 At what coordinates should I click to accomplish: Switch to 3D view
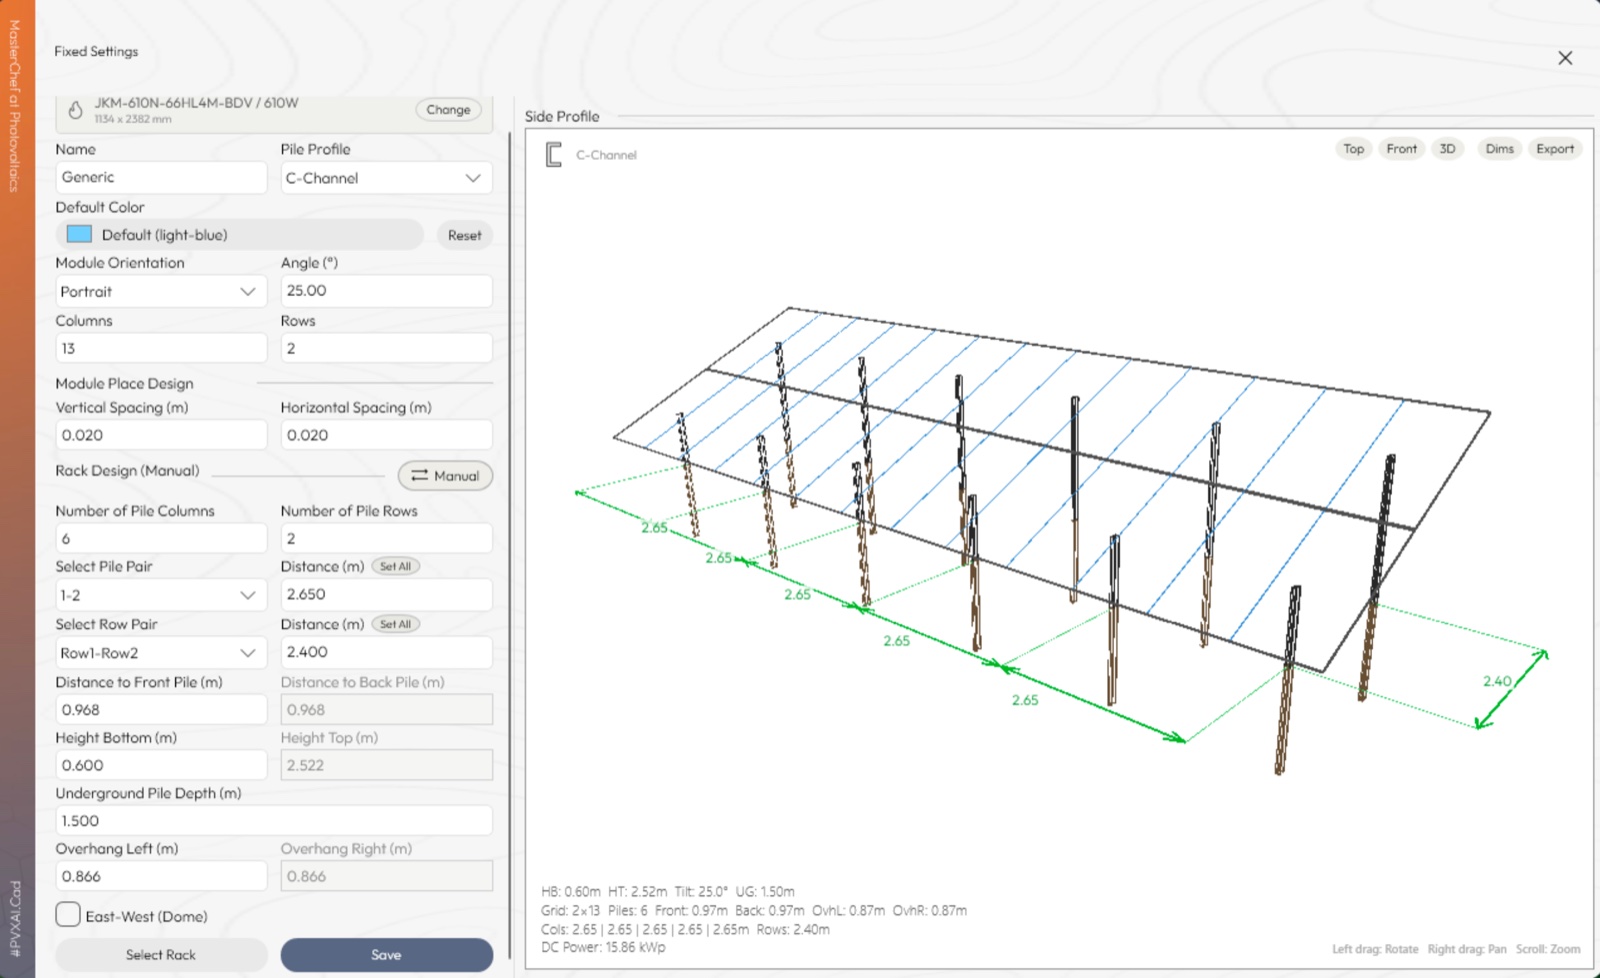pos(1447,149)
